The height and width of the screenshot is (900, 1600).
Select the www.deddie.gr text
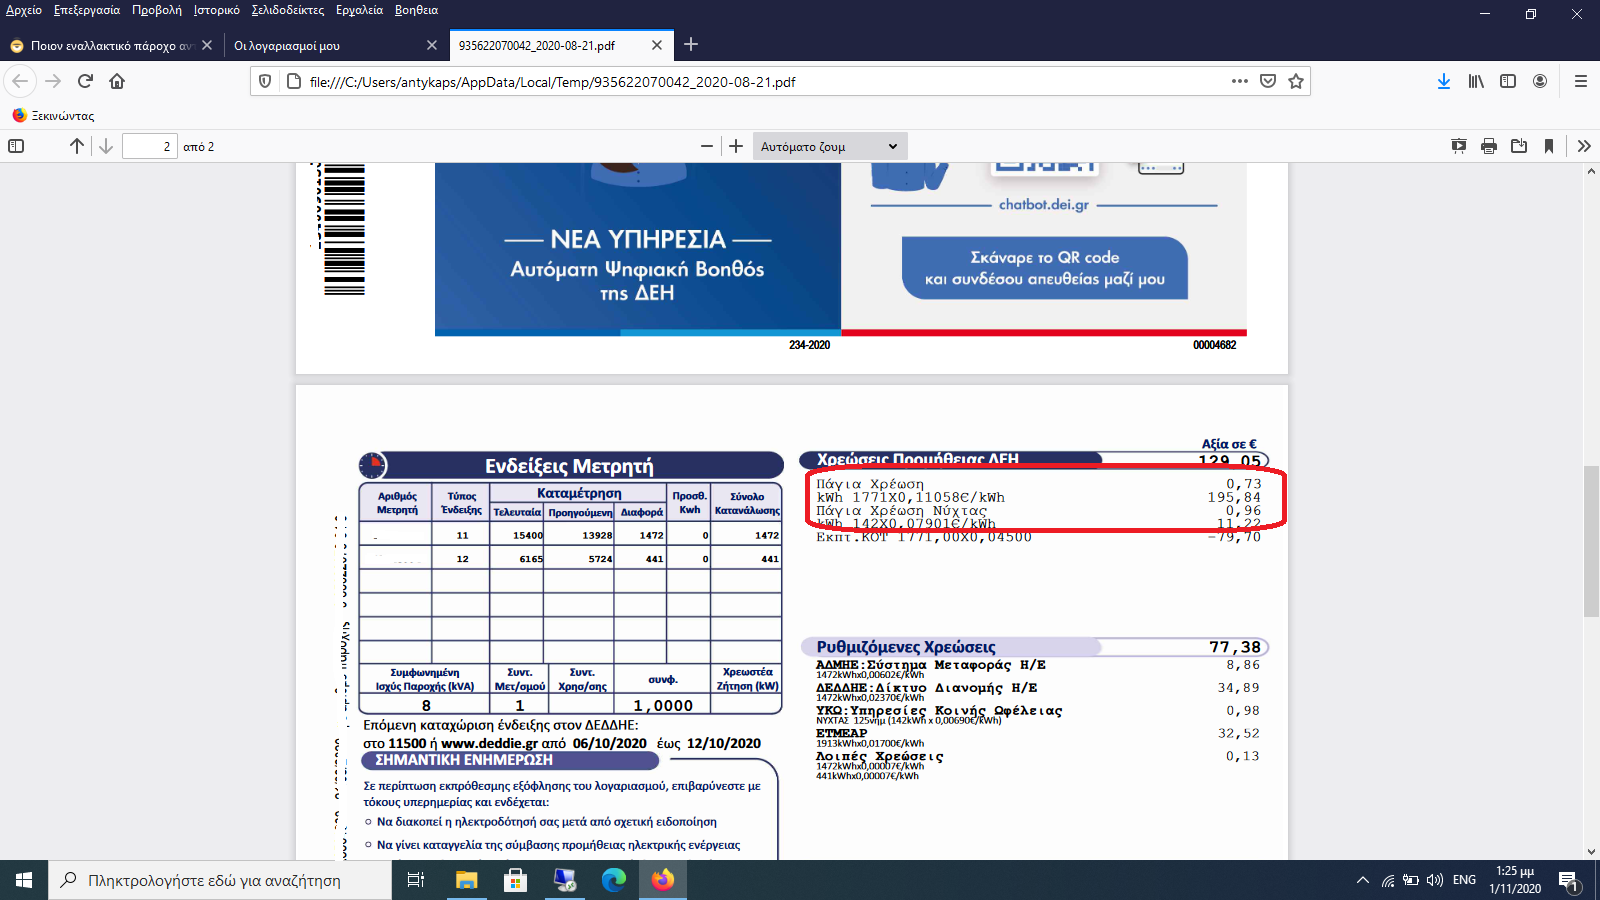coord(489,743)
